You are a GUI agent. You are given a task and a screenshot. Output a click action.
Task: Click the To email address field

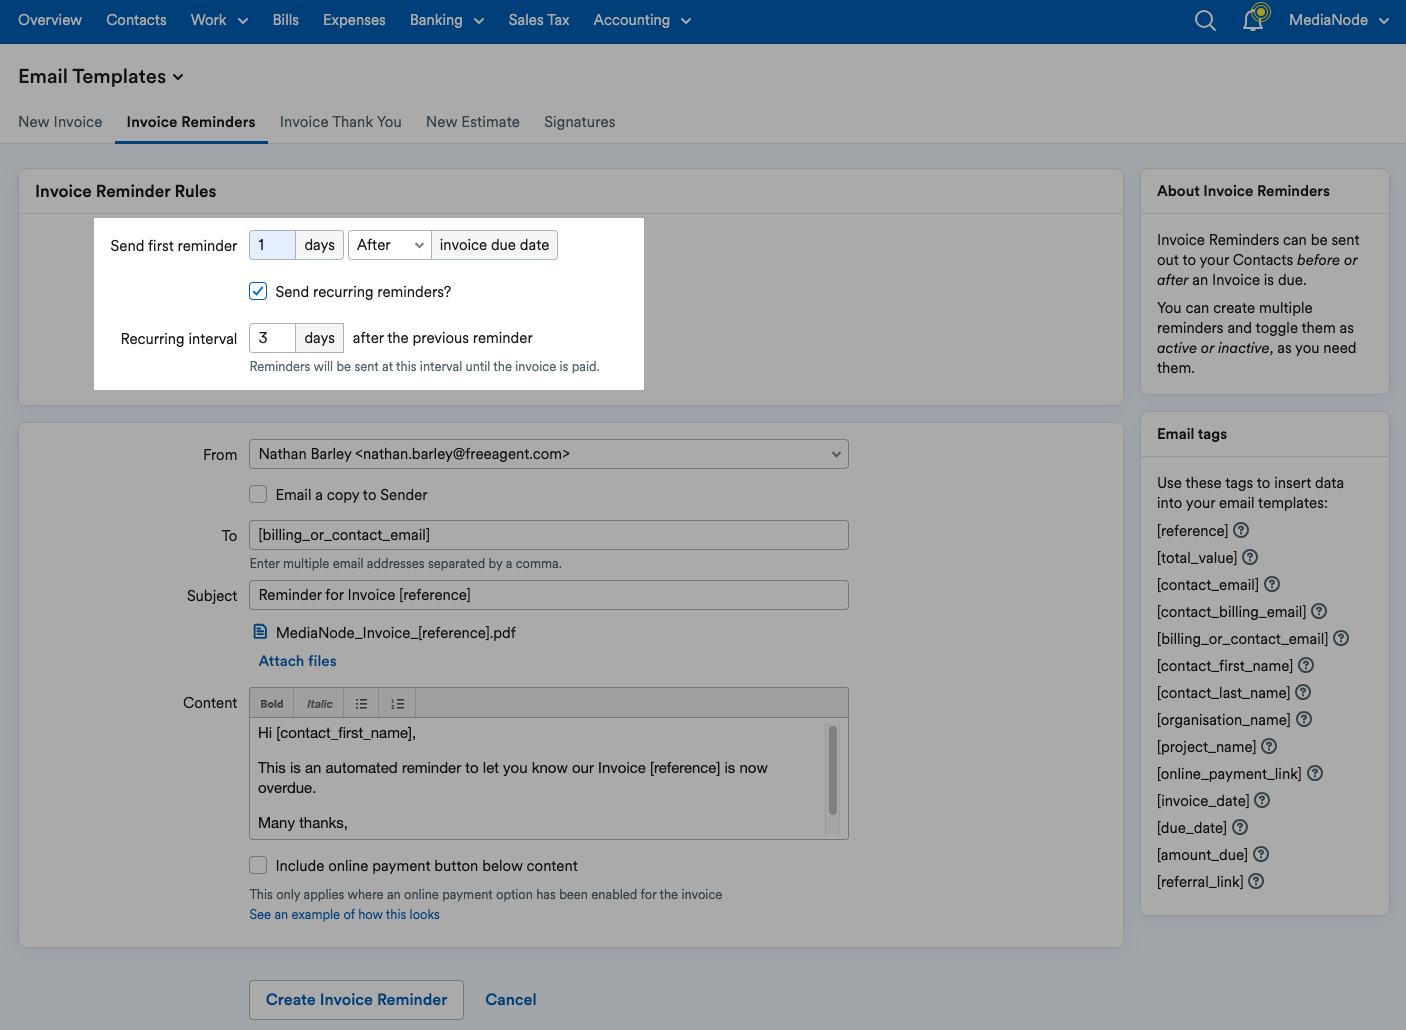coord(549,535)
